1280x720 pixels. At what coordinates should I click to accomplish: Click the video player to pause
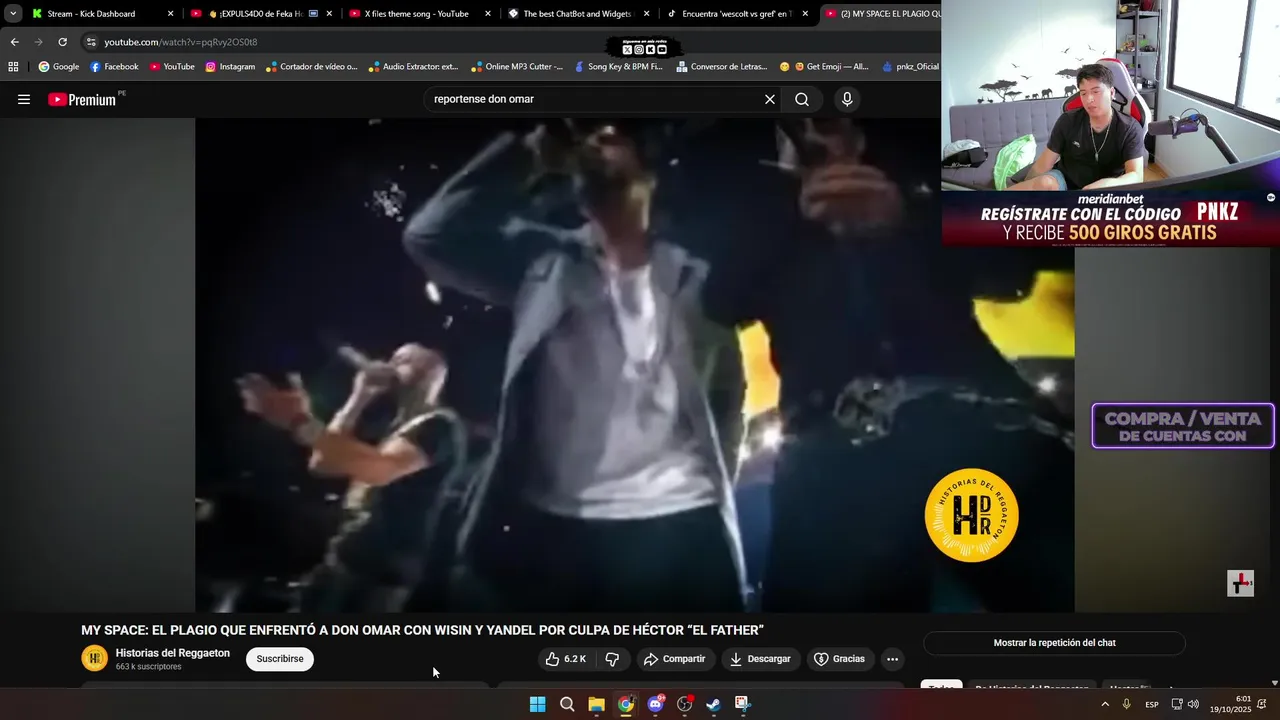tap(634, 365)
